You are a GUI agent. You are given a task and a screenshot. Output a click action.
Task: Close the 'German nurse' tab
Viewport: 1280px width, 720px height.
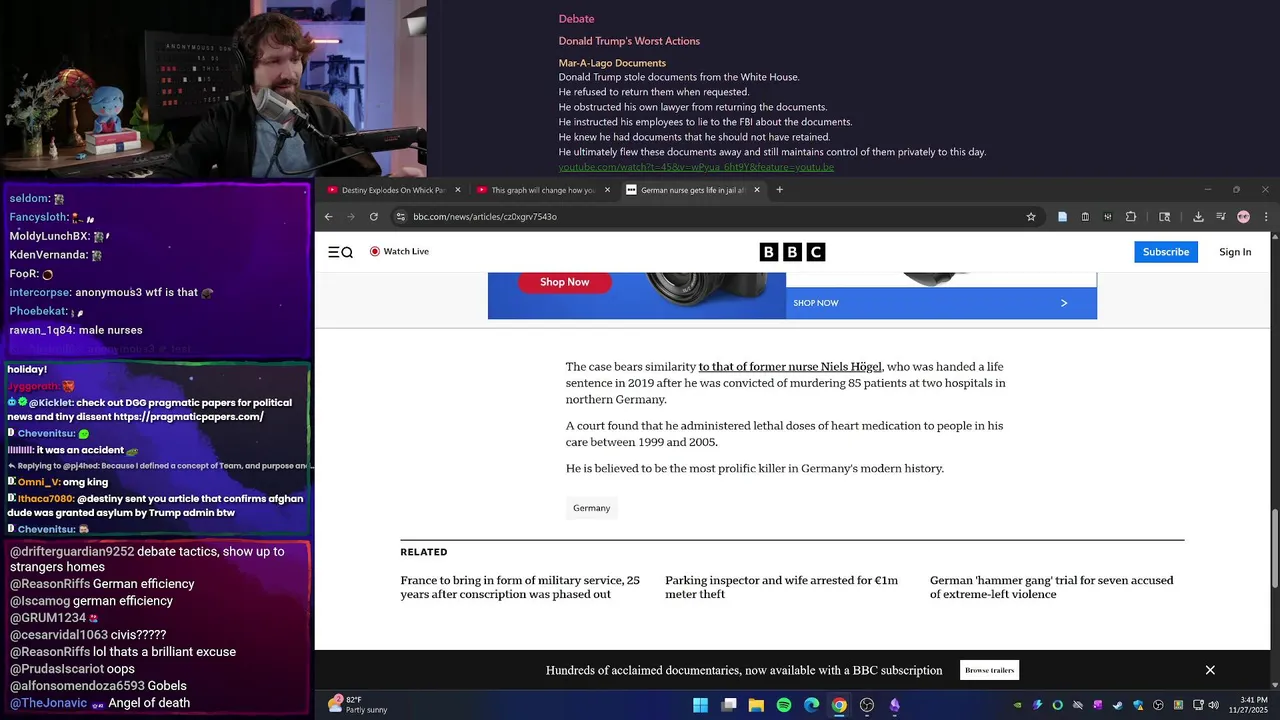[757, 190]
